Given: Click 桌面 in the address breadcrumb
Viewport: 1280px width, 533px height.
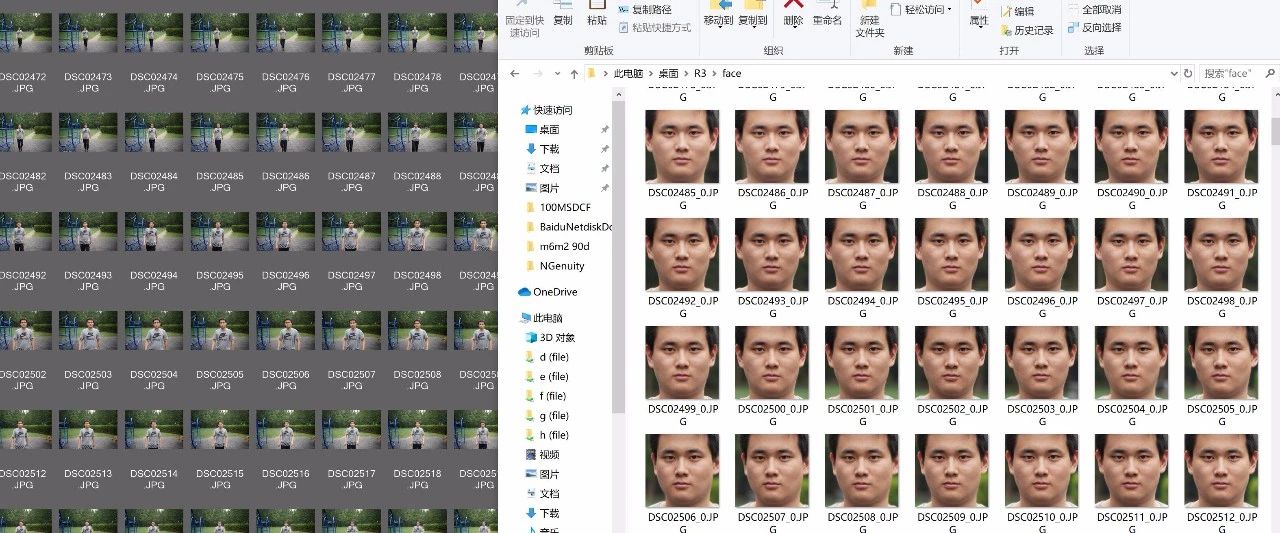Looking at the screenshot, I should pos(669,74).
